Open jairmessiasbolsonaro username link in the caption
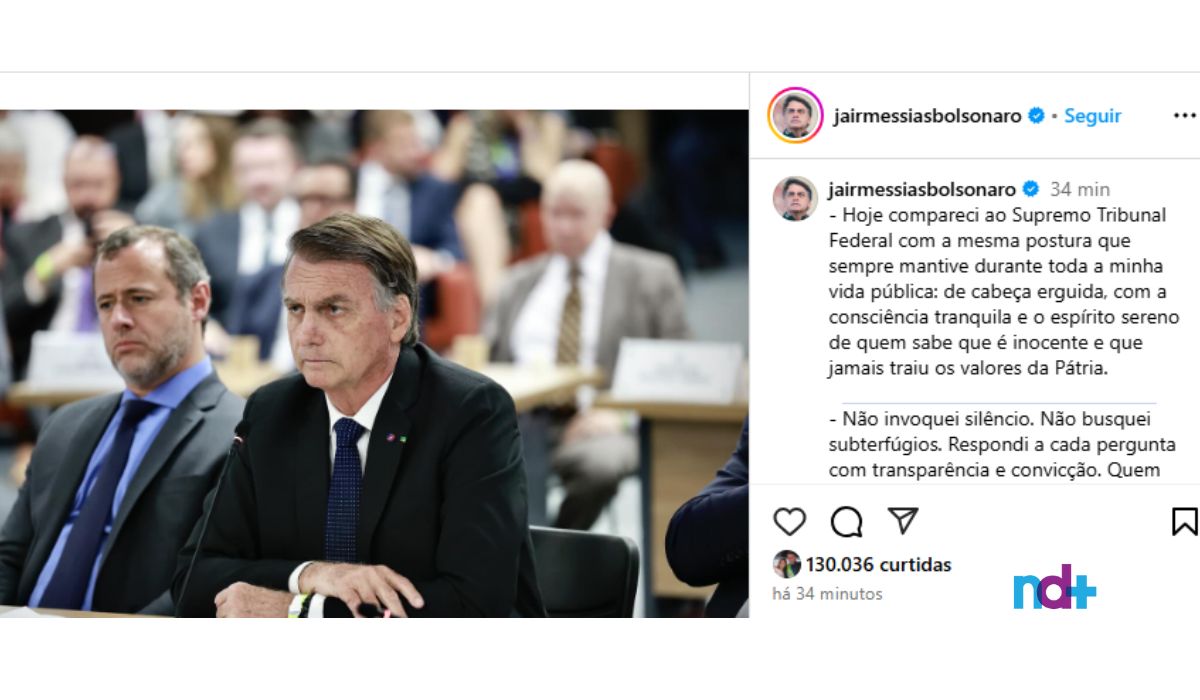 922,189
